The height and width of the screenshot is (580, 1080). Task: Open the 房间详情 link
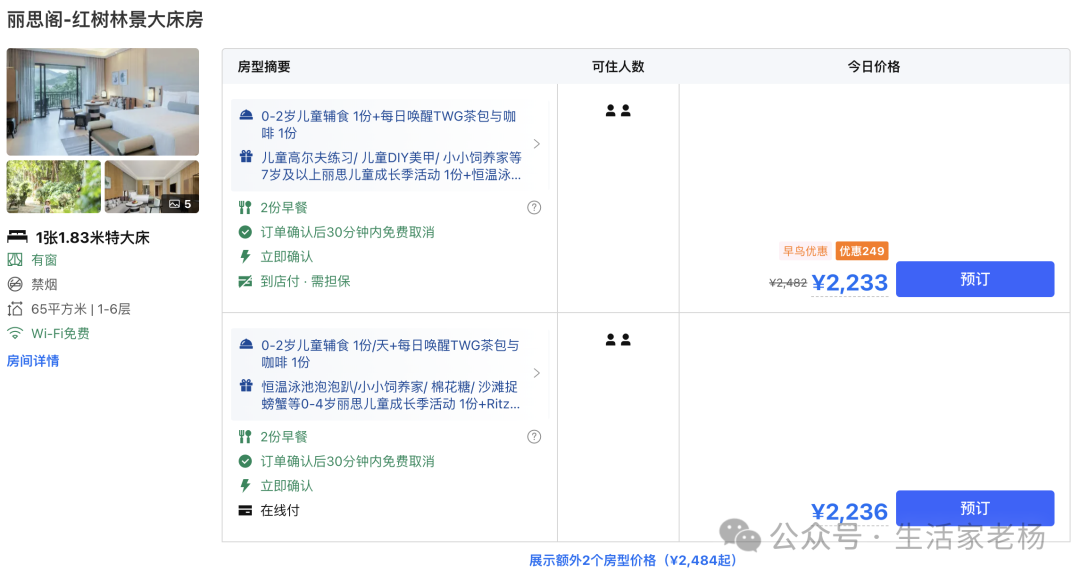coord(33,361)
